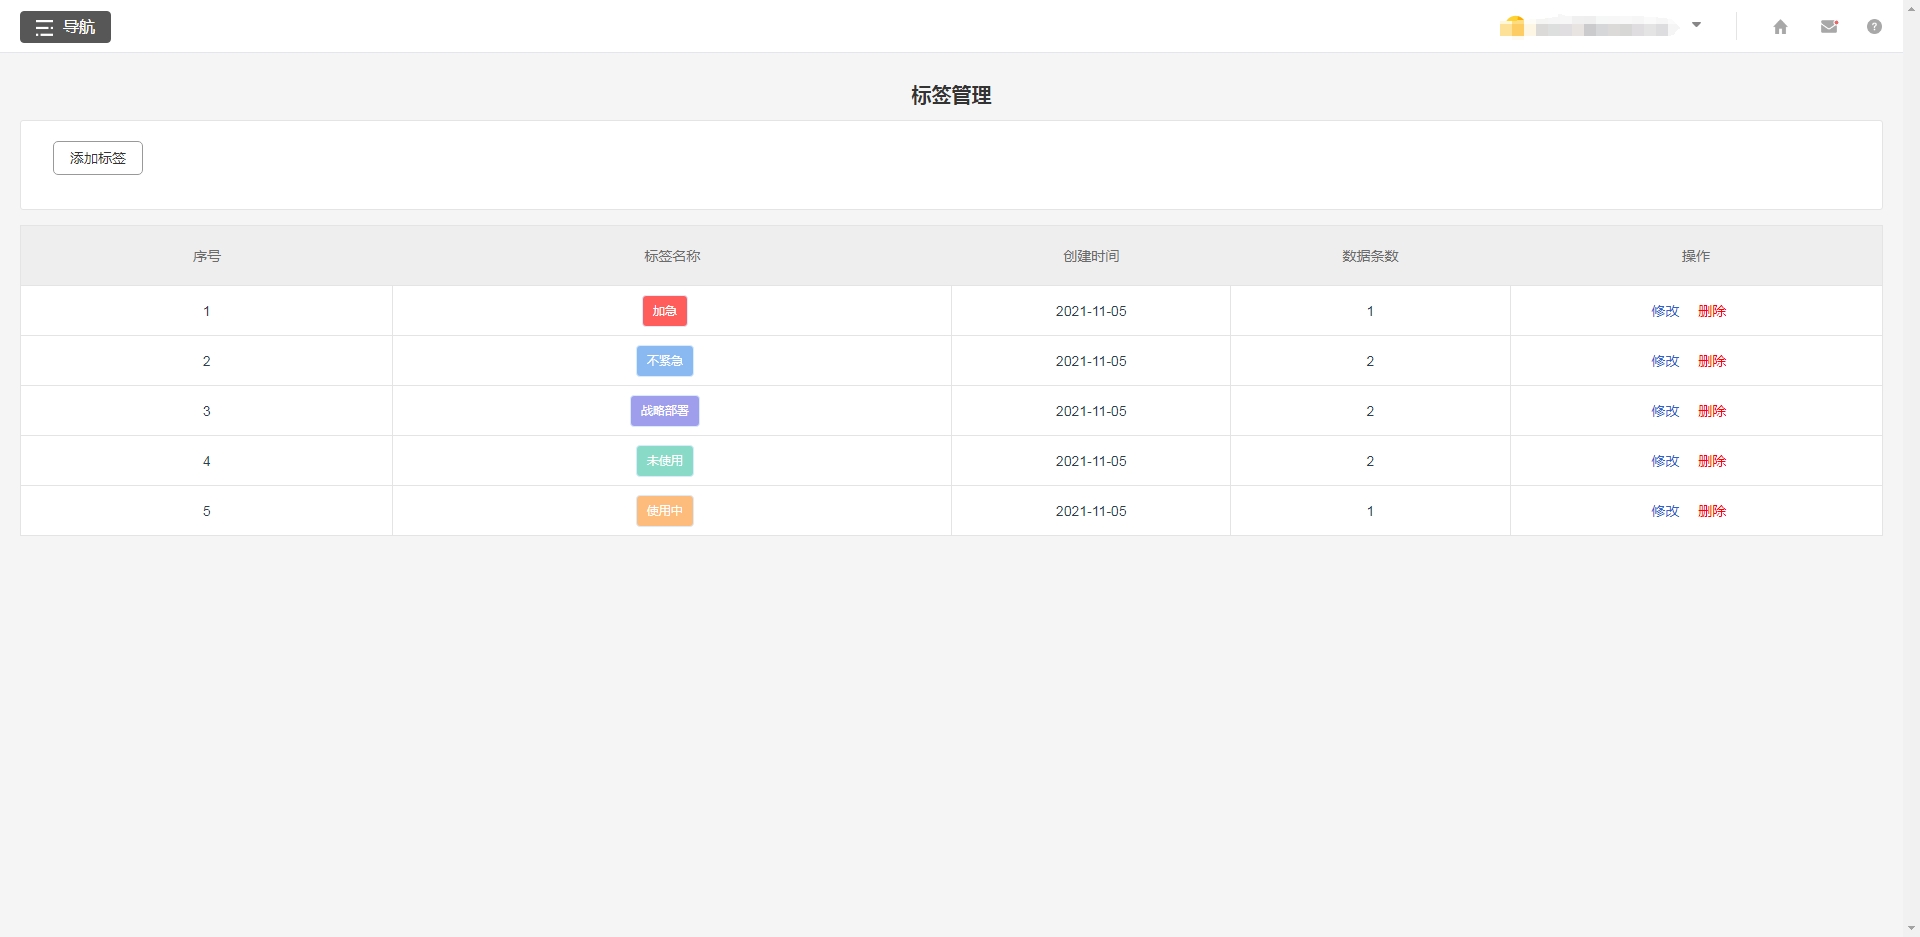Screen dimensions: 1920x937
Task: Click 修改 on the 战略部署 tag row
Action: (1665, 411)
